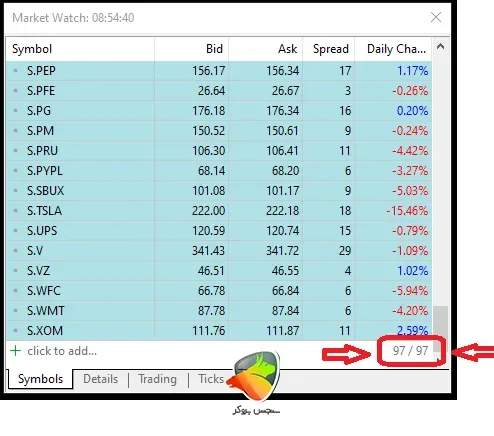Open the Trading tab
The width and height of the screenshot is (494, 436).
pos(157,379)
